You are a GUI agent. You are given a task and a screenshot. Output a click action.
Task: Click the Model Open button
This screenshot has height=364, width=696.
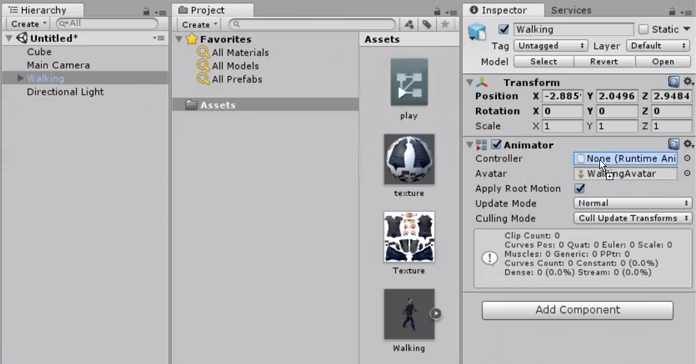click(x=663, y=61)
